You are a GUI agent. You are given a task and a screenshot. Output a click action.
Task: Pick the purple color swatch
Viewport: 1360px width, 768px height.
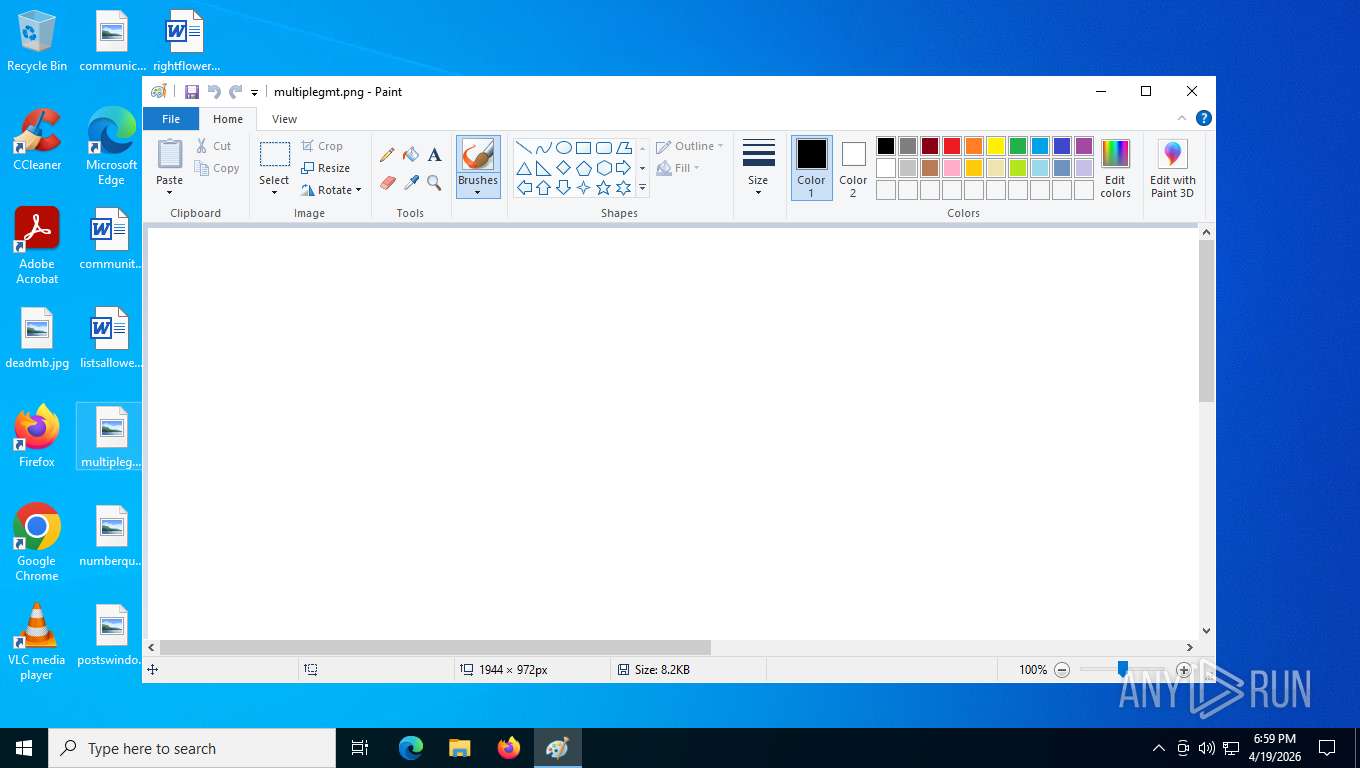tap(1084, 146)
